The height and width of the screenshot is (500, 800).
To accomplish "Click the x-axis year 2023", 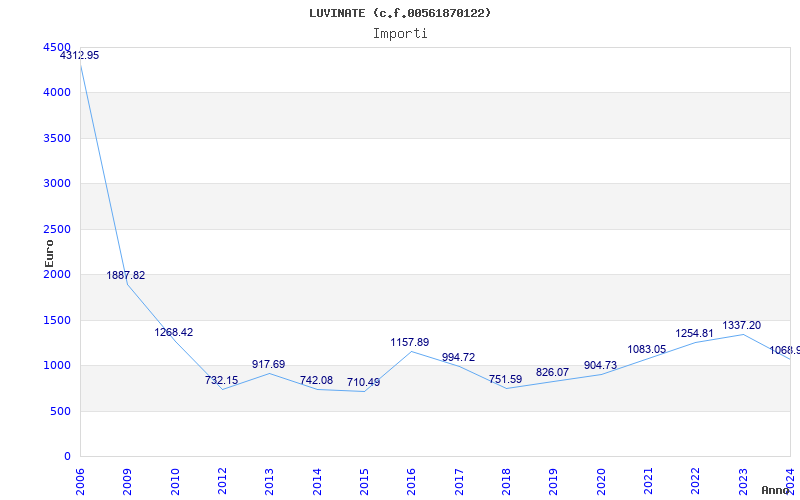I will click(743, 482).
